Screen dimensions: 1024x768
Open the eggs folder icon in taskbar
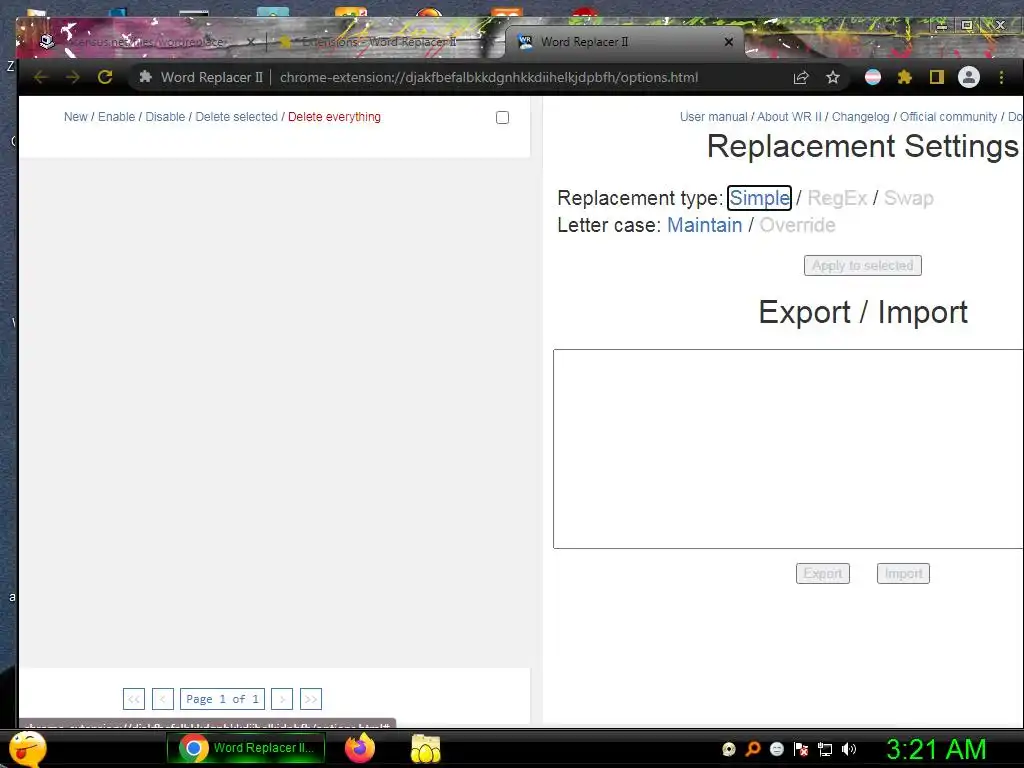425,748
